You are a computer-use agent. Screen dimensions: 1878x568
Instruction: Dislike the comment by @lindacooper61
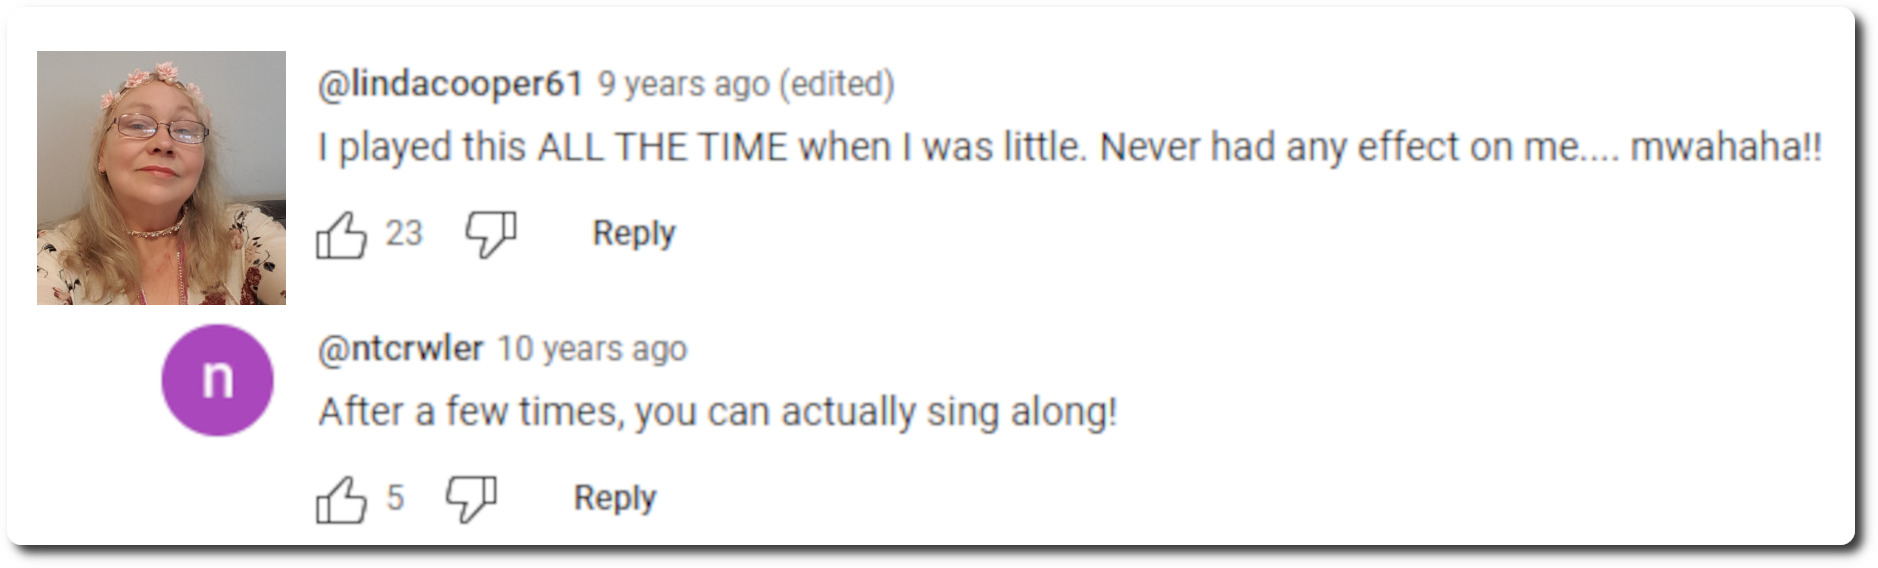tap(491, 235)
